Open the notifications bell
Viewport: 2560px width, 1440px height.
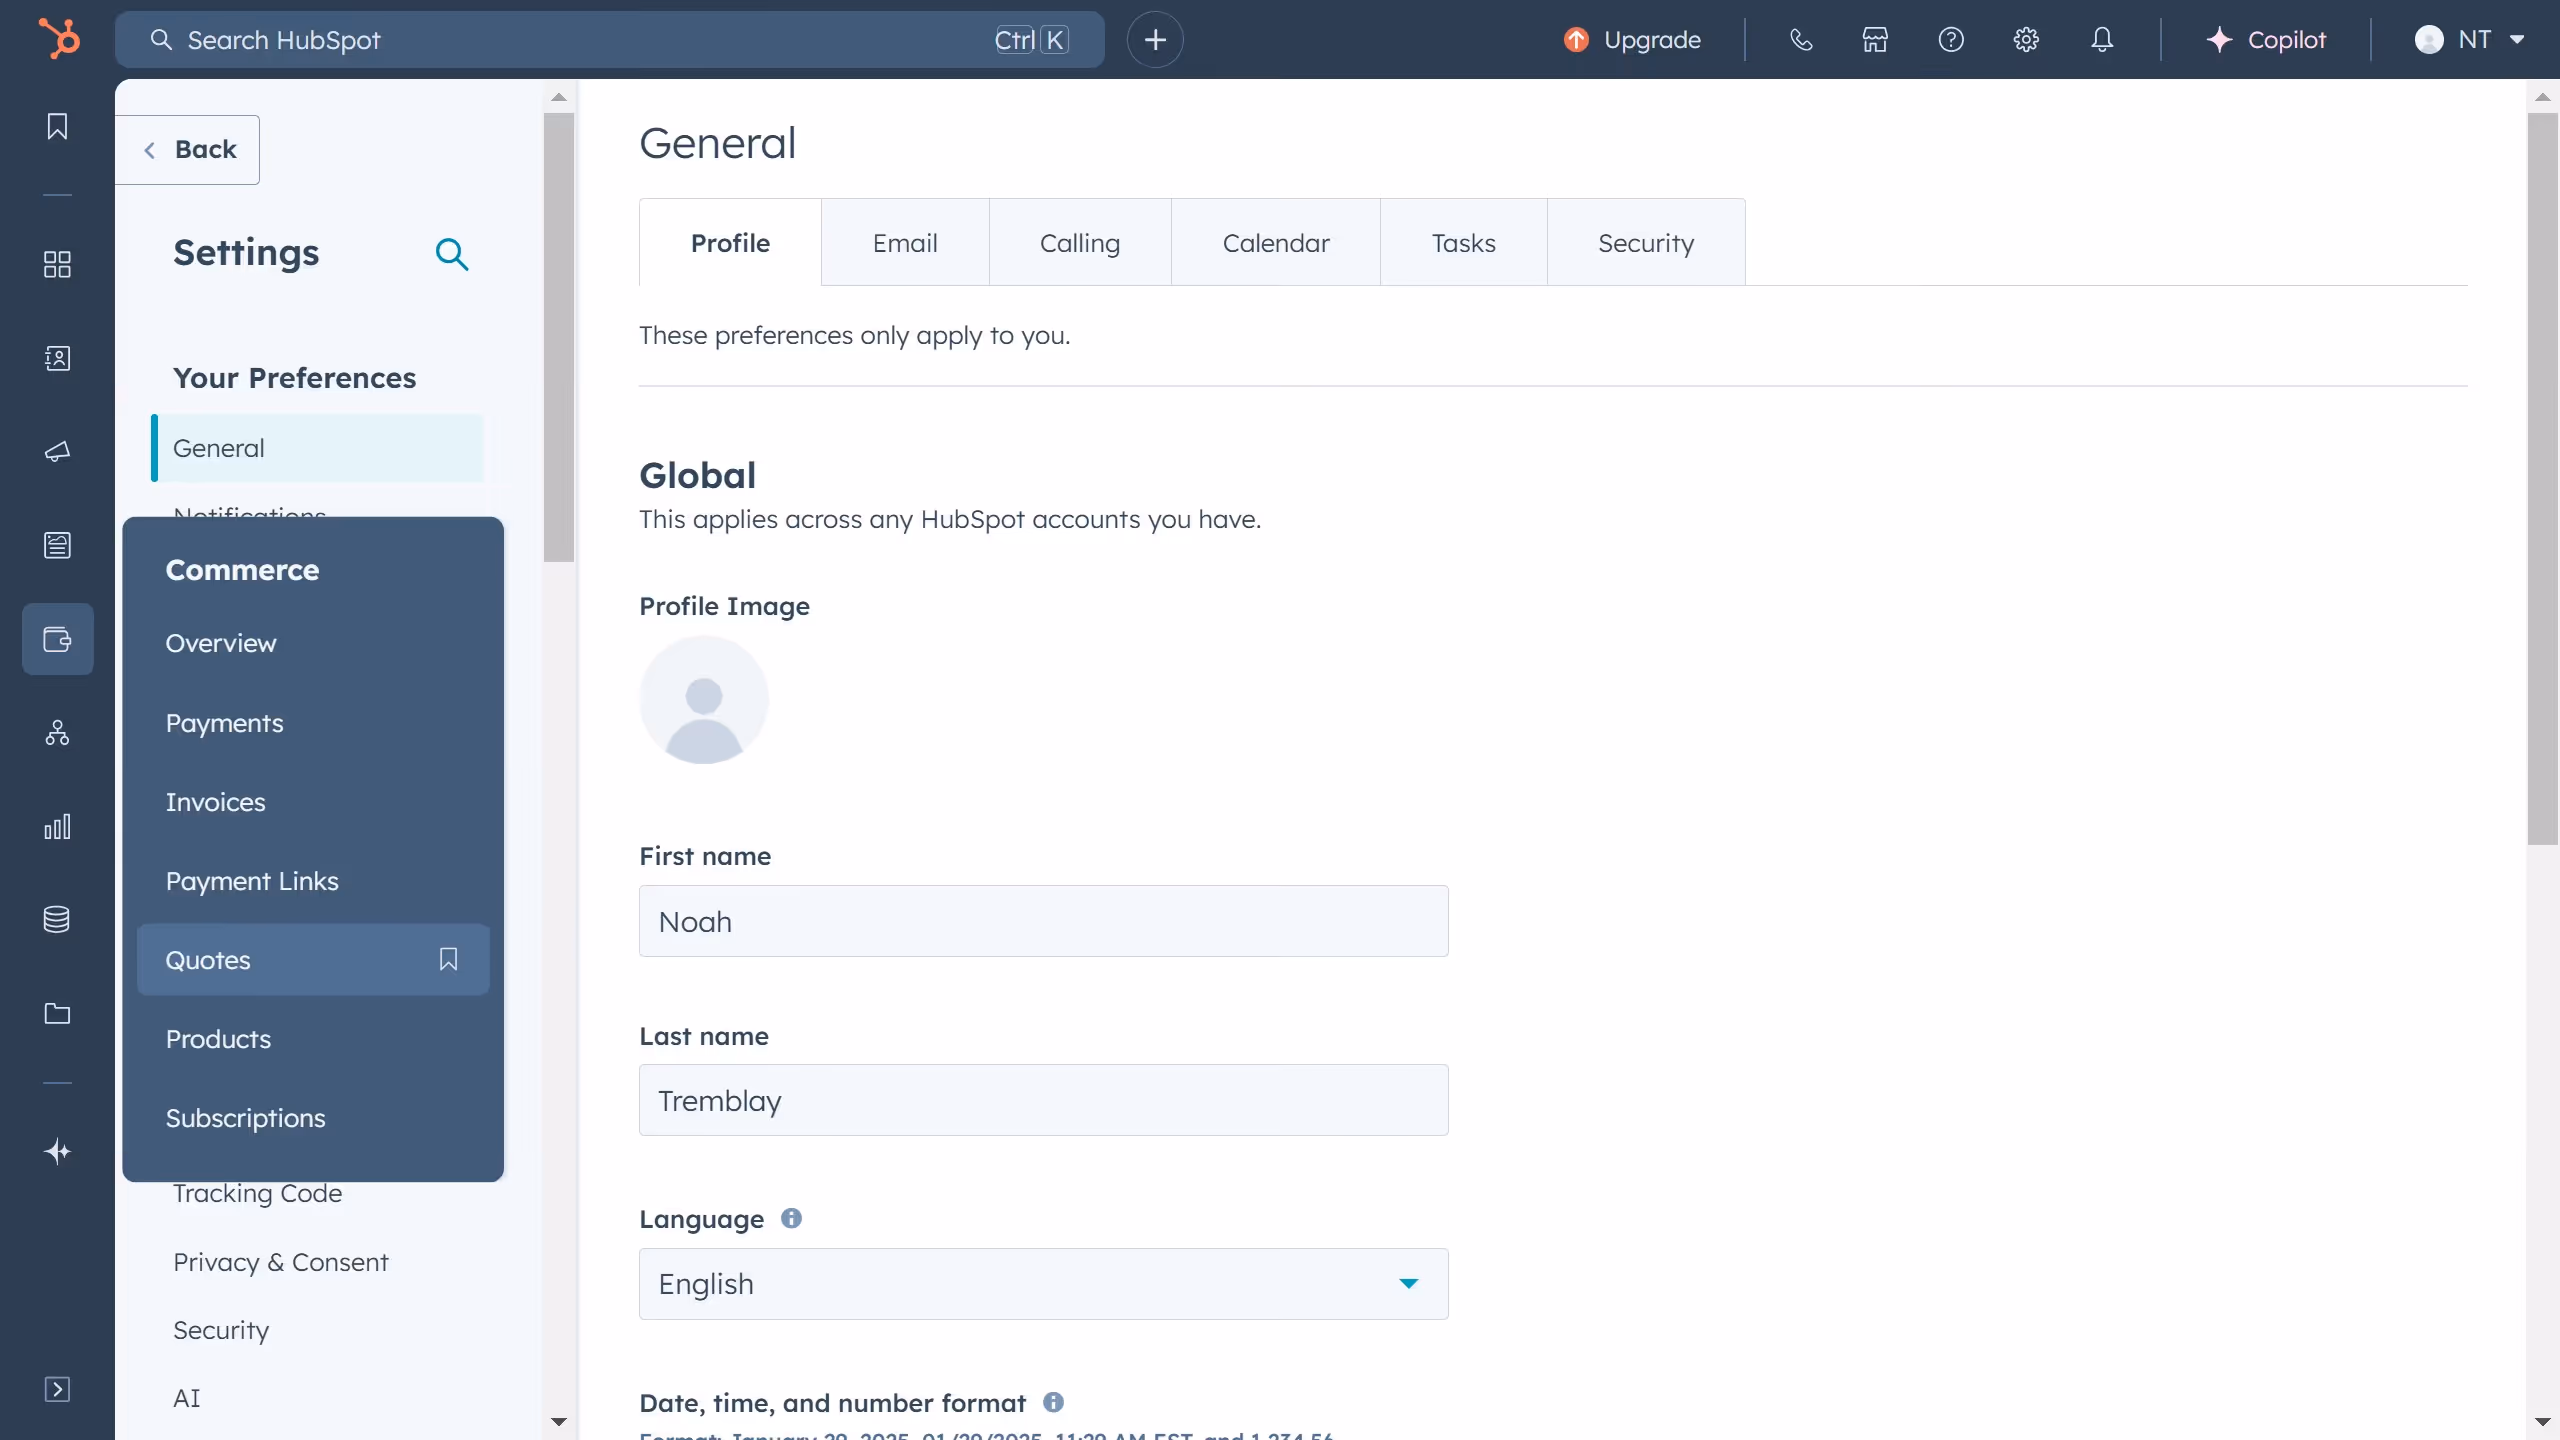click(x=2102, y=39)
